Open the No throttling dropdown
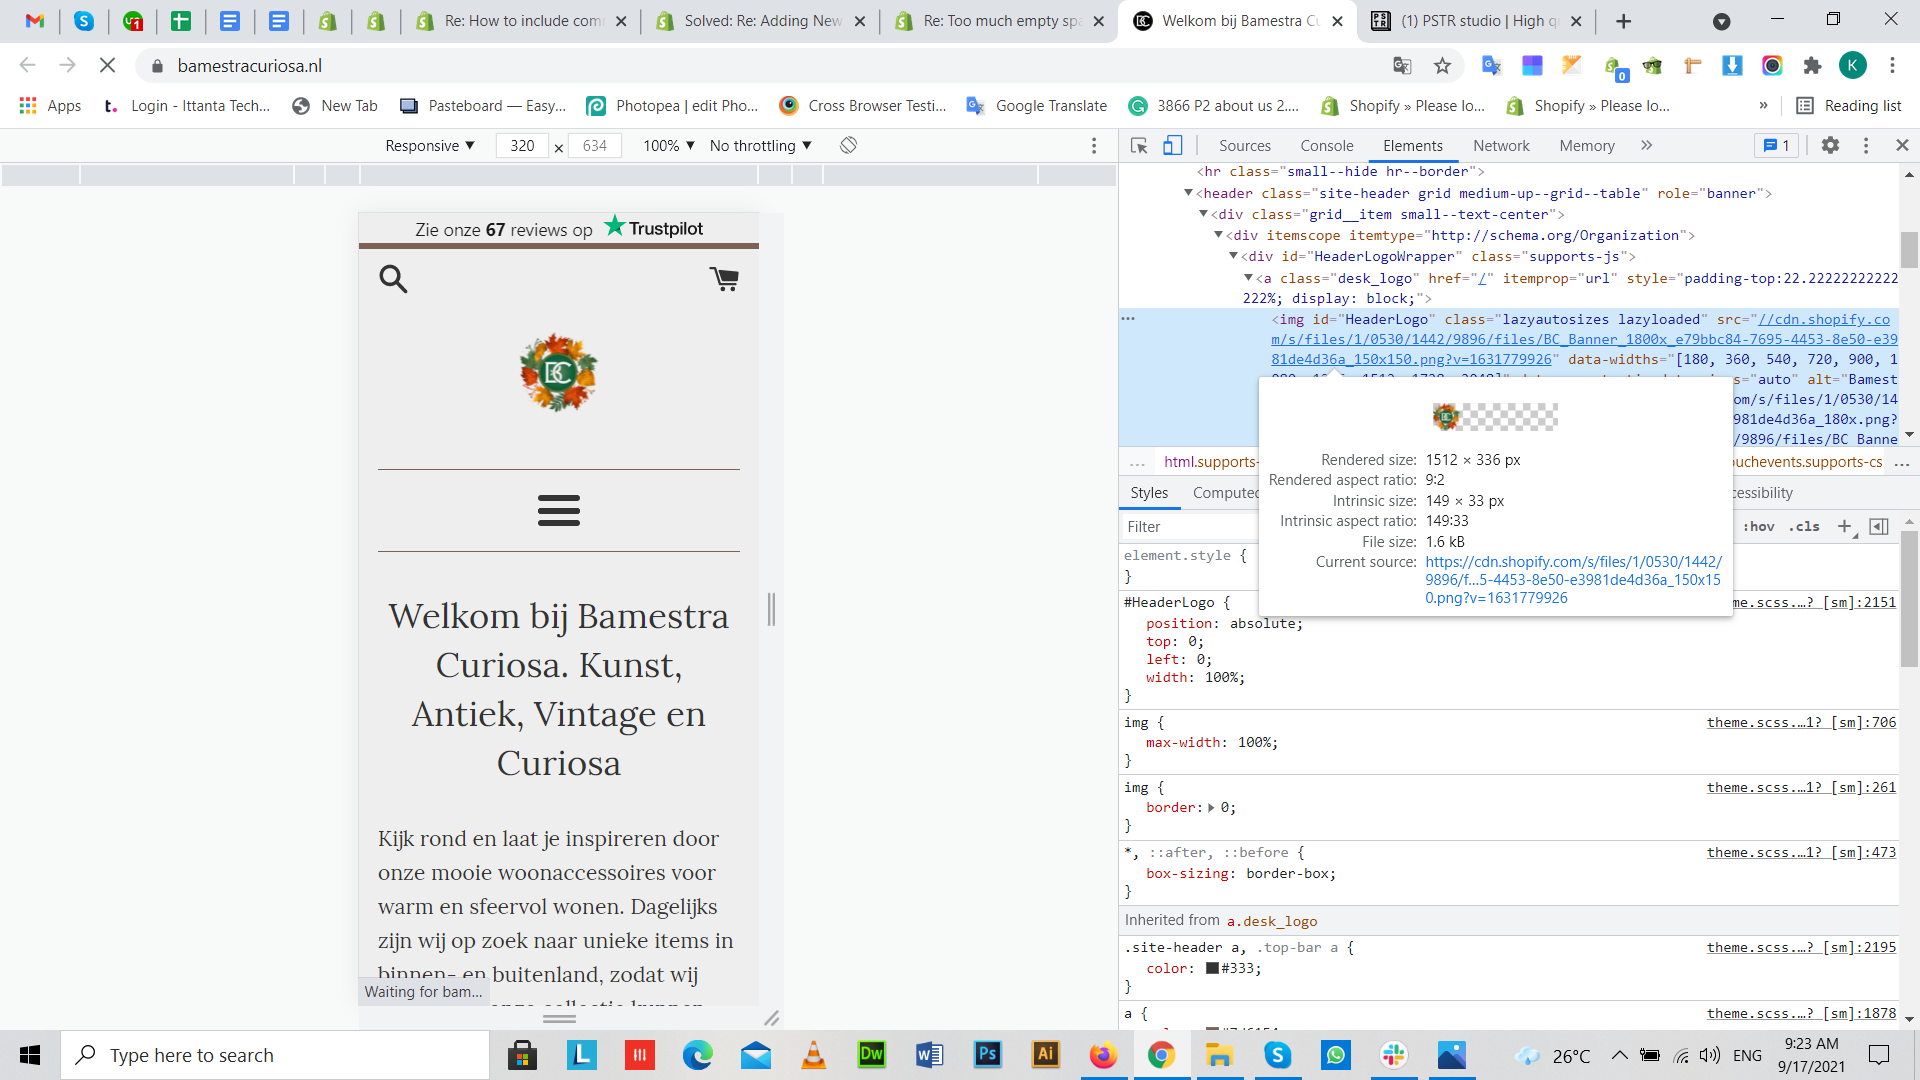This screenshot has height=1080, width=1920. tap(760, 146)
